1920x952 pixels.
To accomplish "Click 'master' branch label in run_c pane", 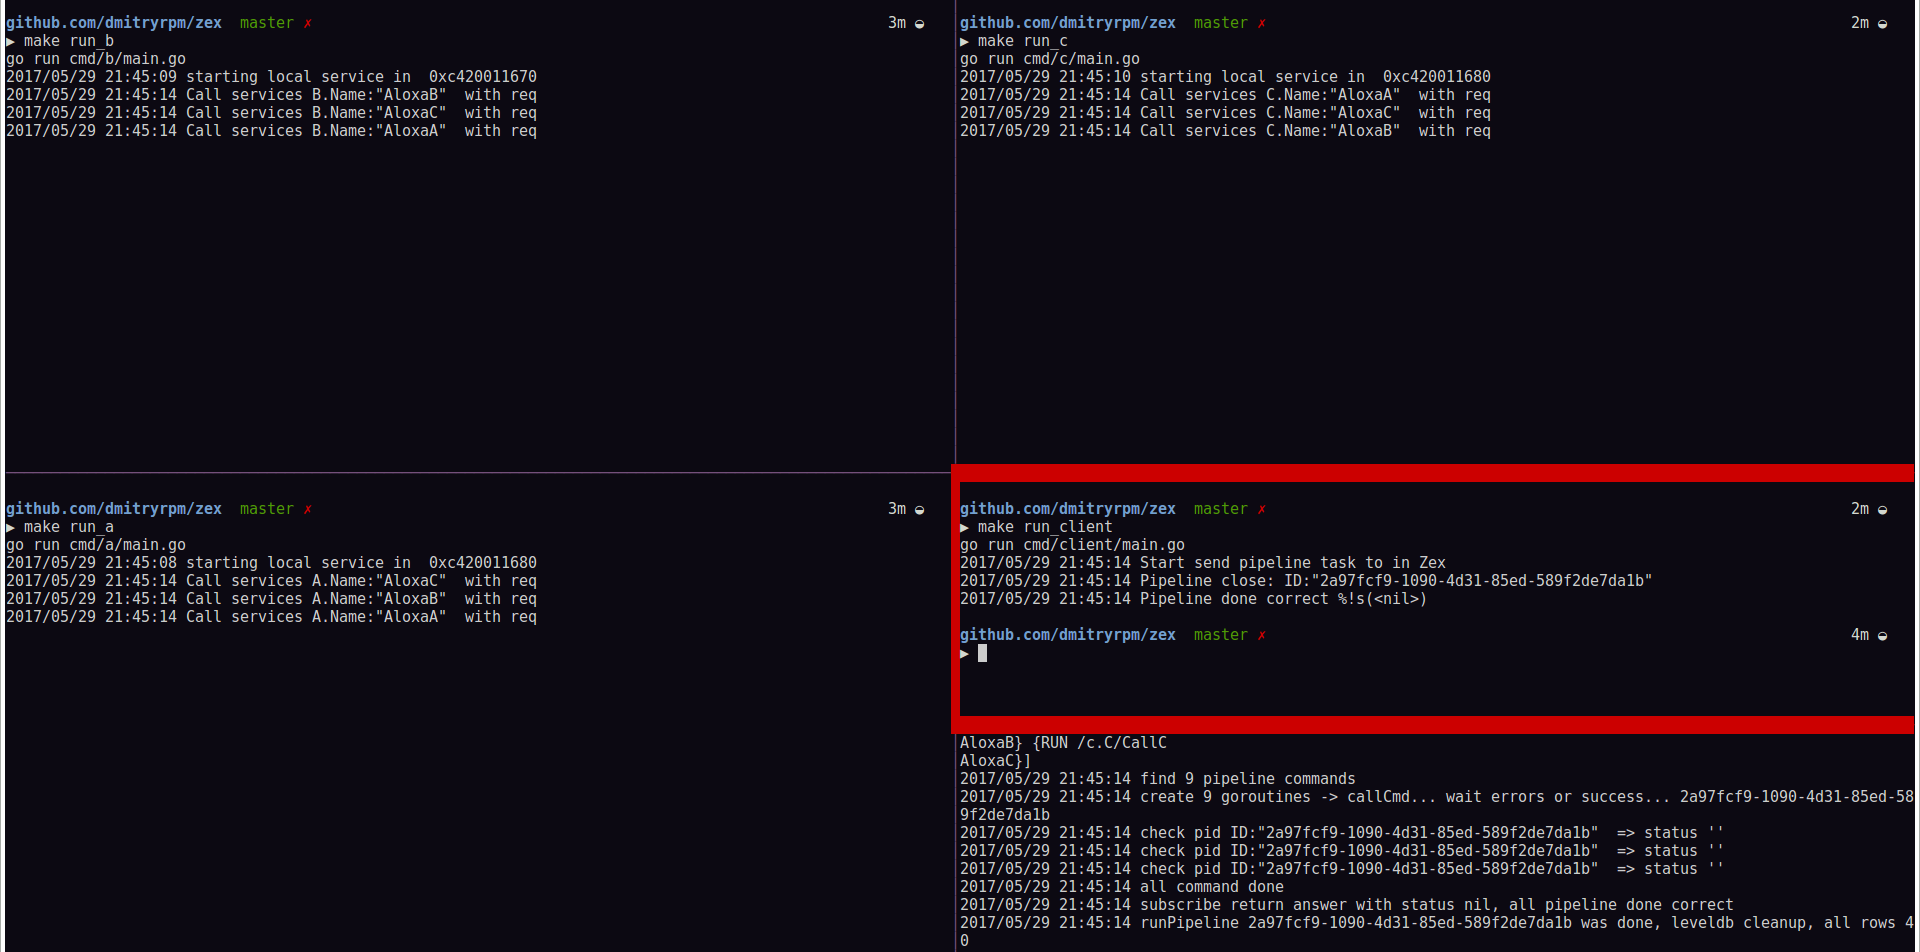I will point(1221,23).
